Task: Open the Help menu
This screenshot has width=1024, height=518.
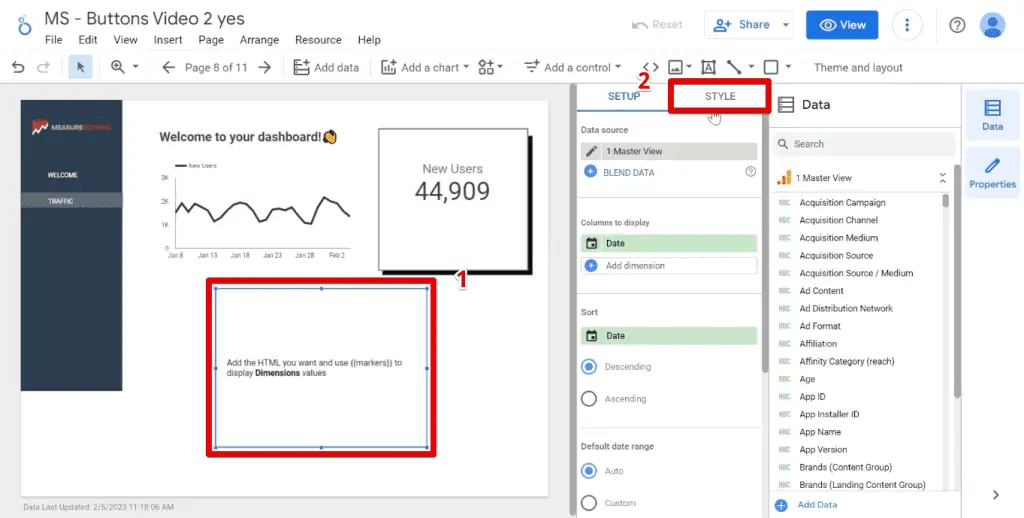Action: (369, 40)
